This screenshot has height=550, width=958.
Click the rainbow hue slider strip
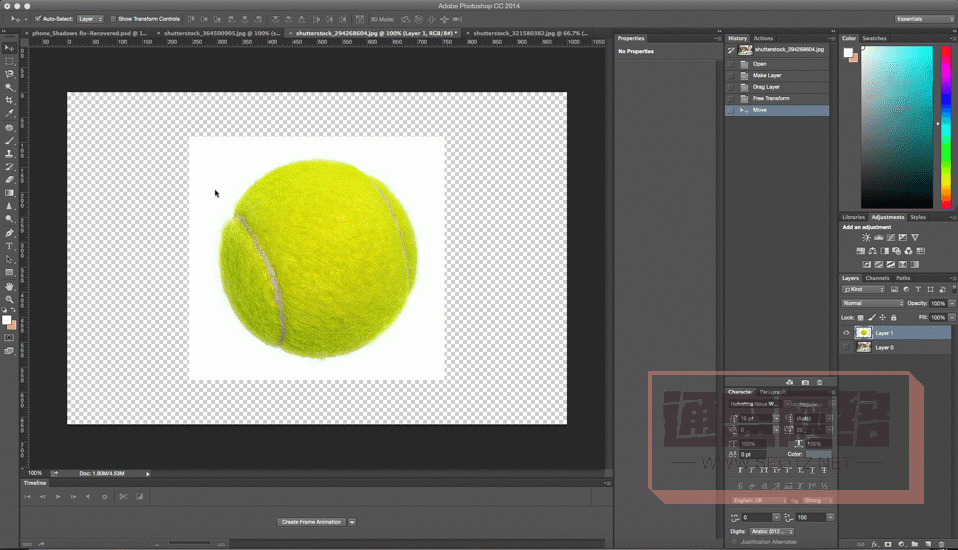tap(946, 127)
